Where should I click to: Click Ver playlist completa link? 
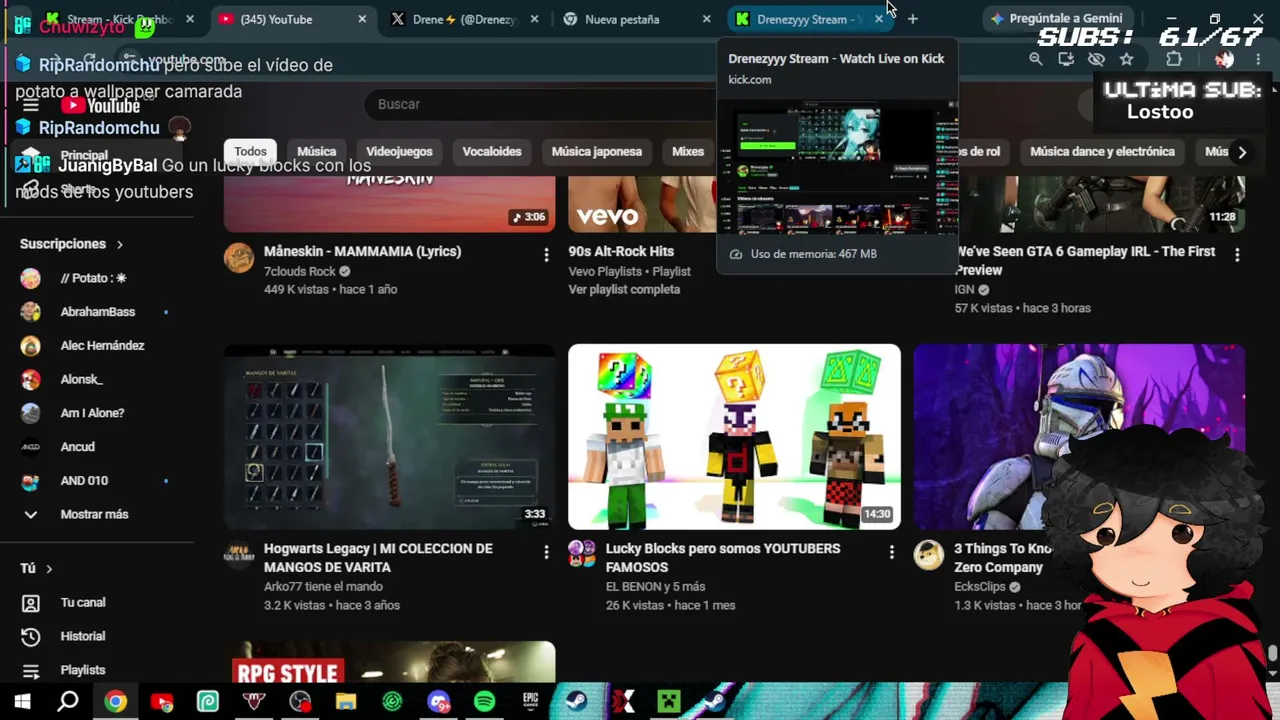click(x=624, y=290)
